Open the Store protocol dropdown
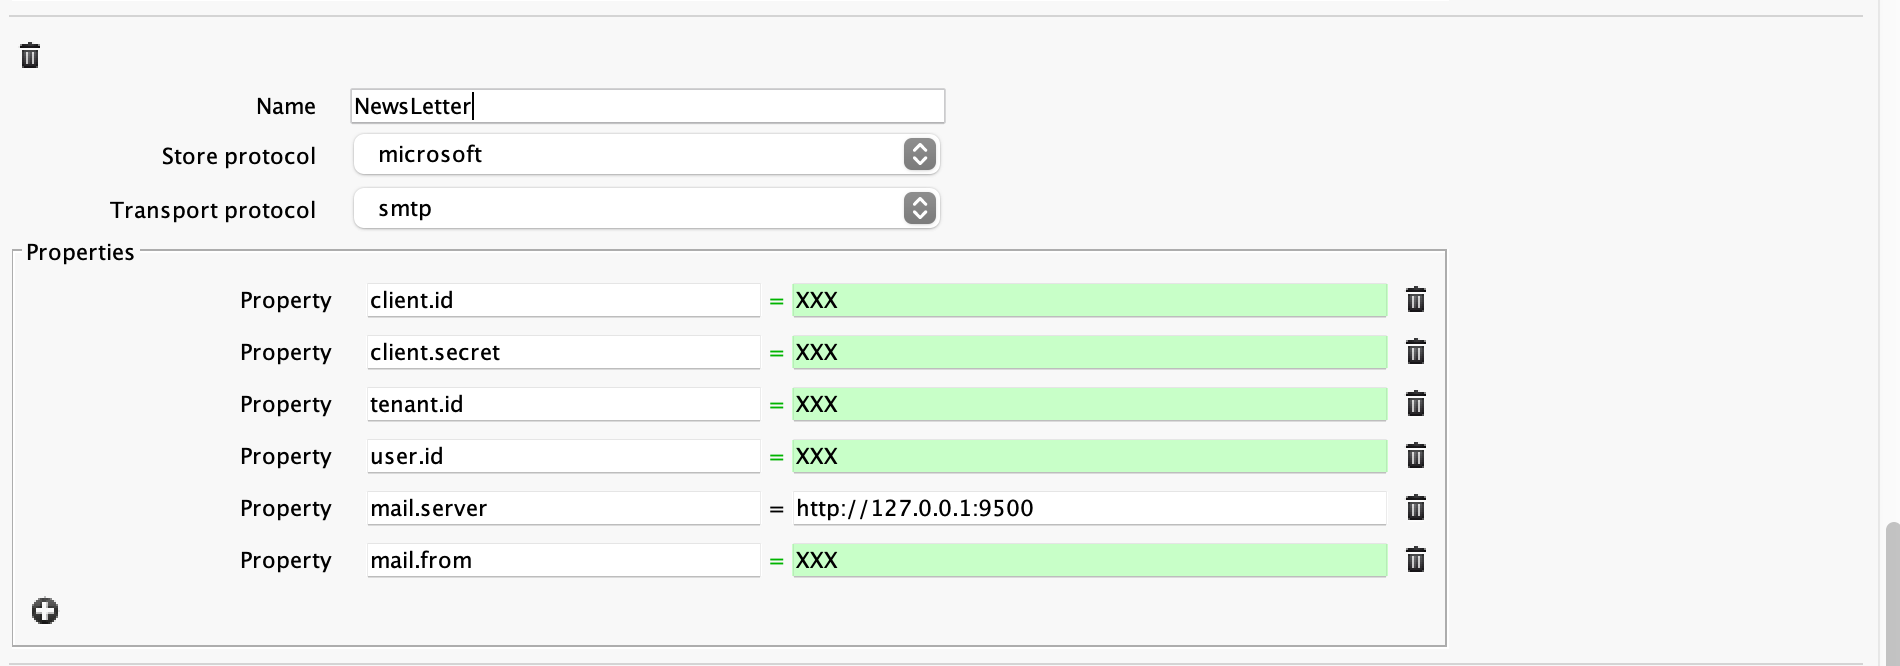This screenshot has width=1900, height=666. 646,154
